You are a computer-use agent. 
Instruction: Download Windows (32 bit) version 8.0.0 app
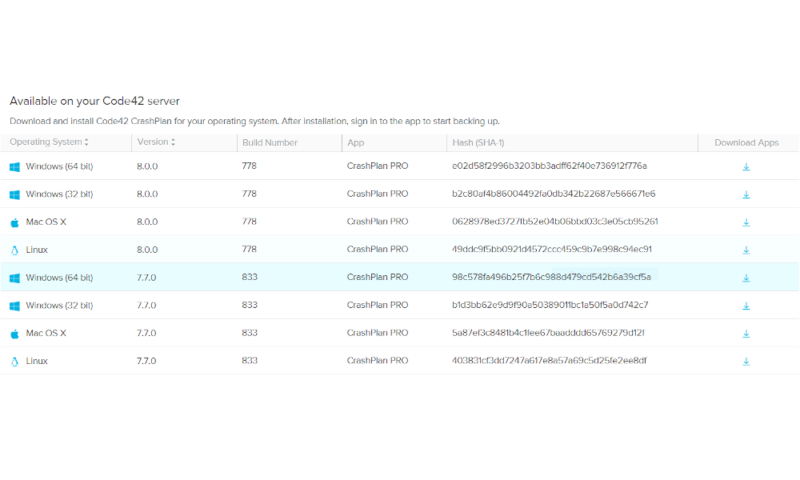pos(746,195)
